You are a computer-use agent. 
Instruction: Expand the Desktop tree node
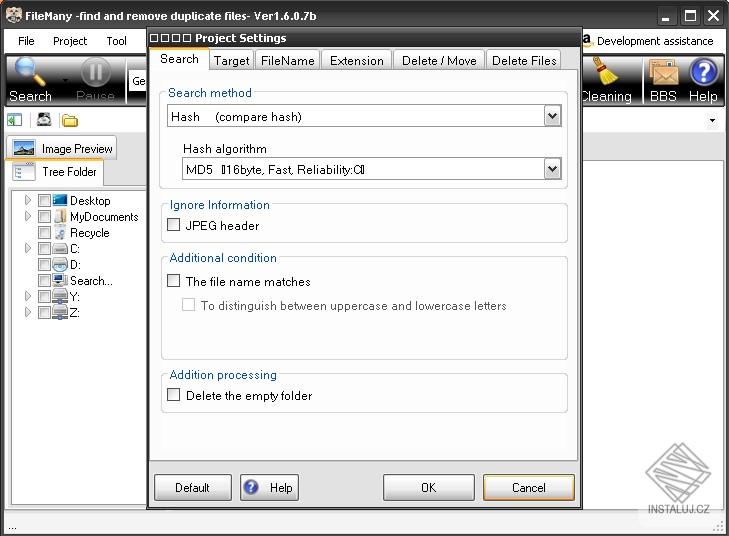[x=28, y=200]
